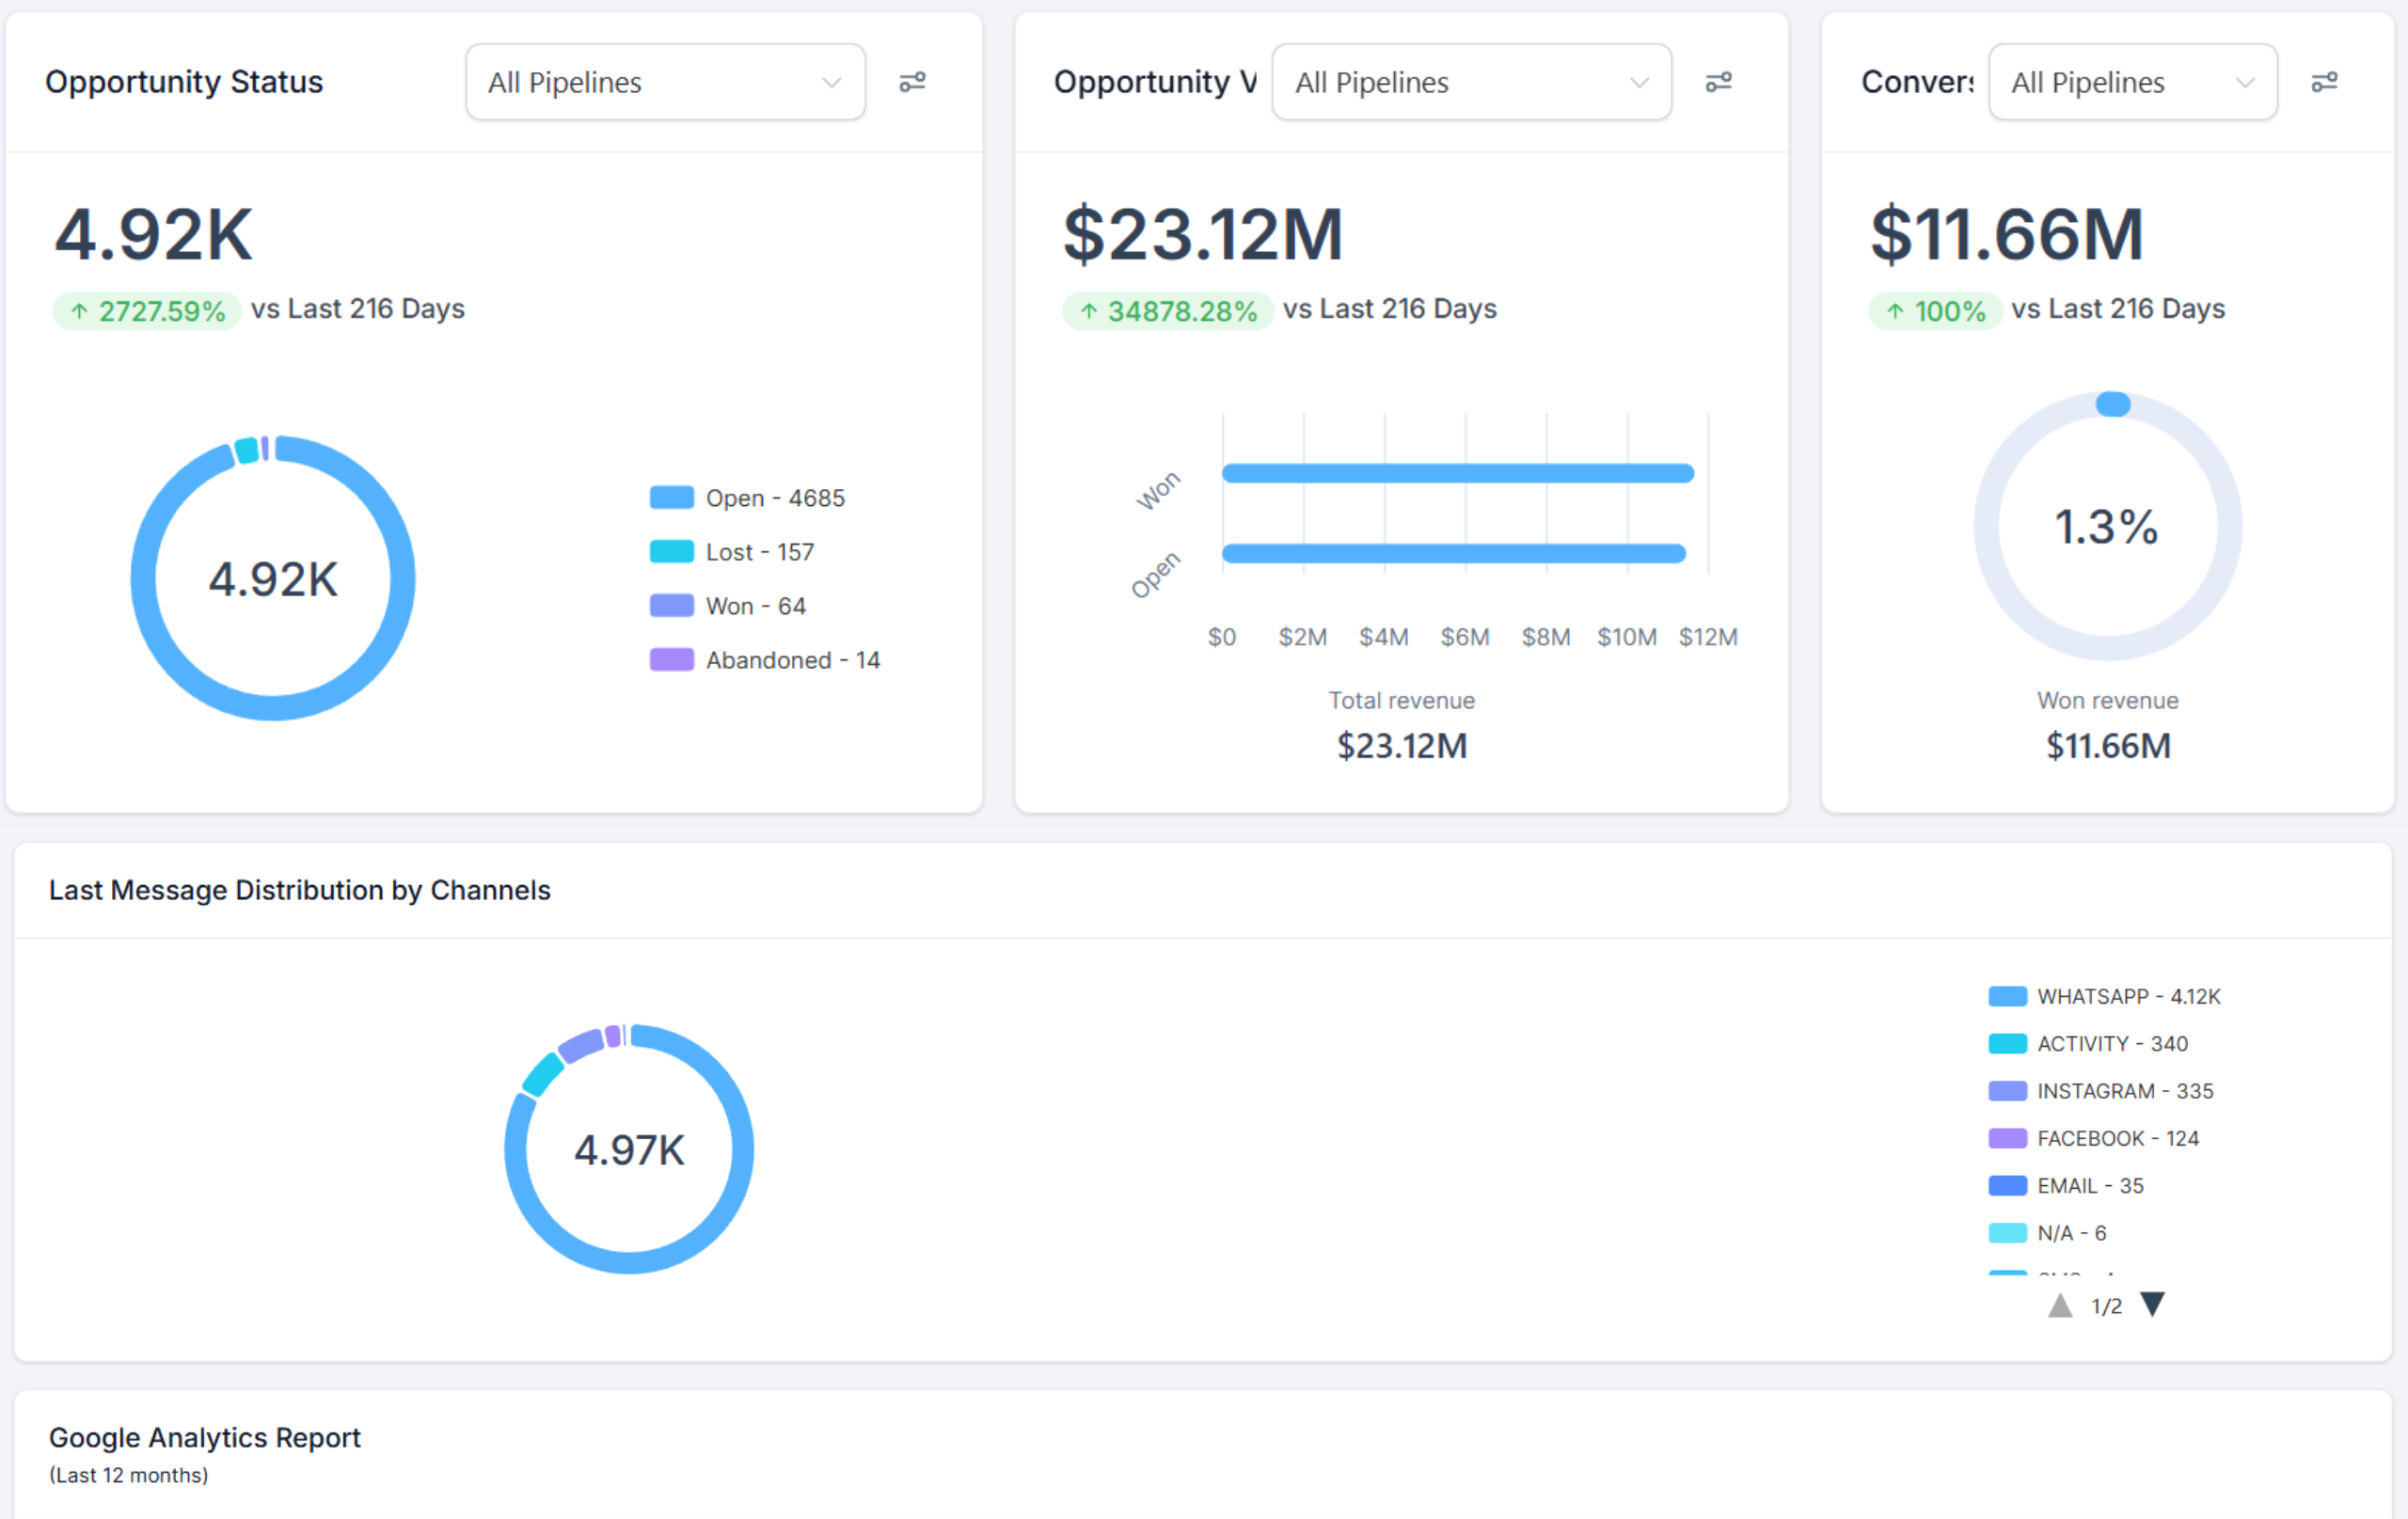Open Opportunity Status filter settings icon
This screenshot has width=2408, height=1519.
click(x=912, y=82)
